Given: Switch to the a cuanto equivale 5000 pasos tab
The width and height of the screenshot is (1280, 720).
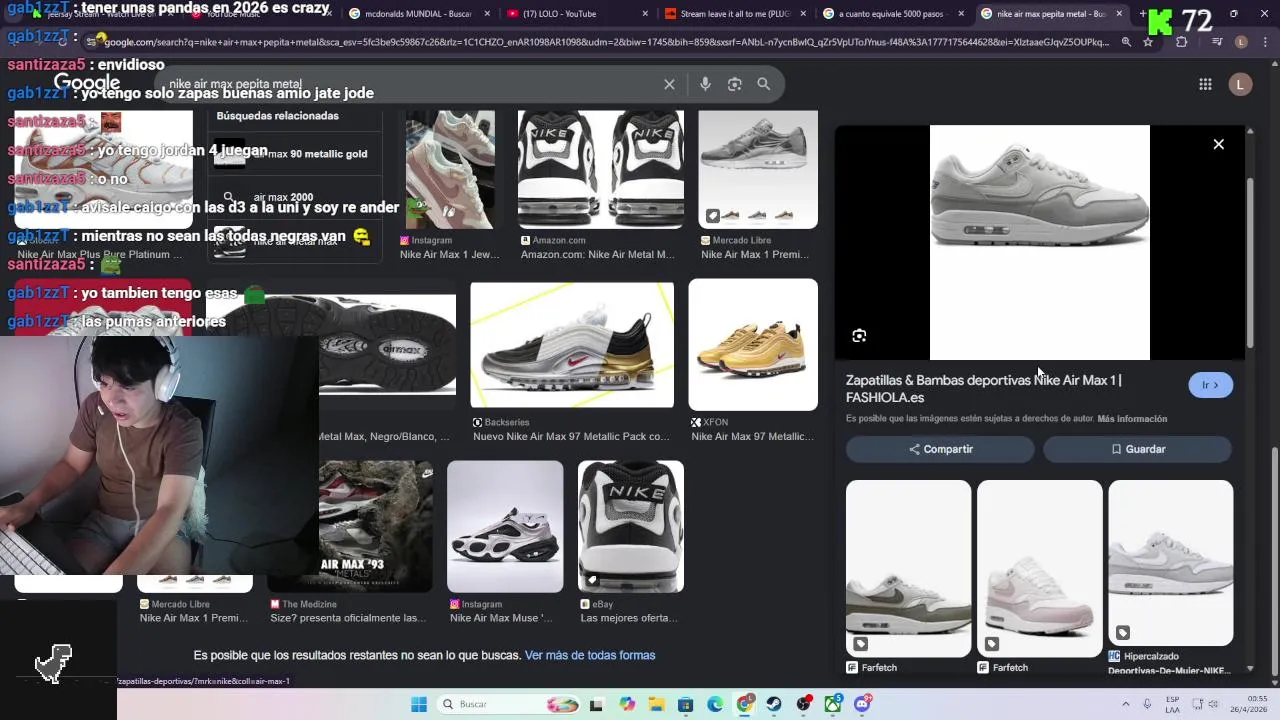Looking at the screenshot, I should pyautogui.click(x=893, y=14).
